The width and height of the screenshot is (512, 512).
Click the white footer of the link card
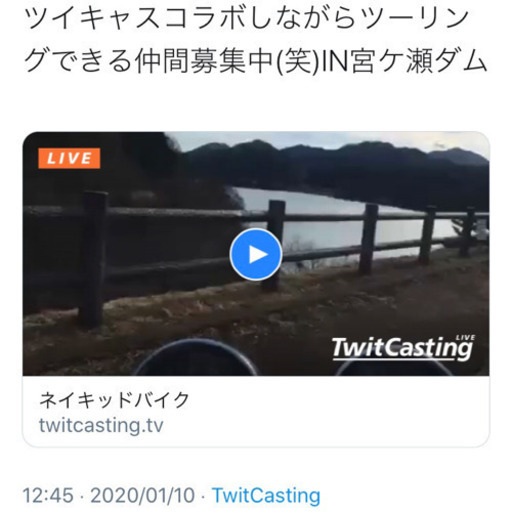(x=256, y=411)
